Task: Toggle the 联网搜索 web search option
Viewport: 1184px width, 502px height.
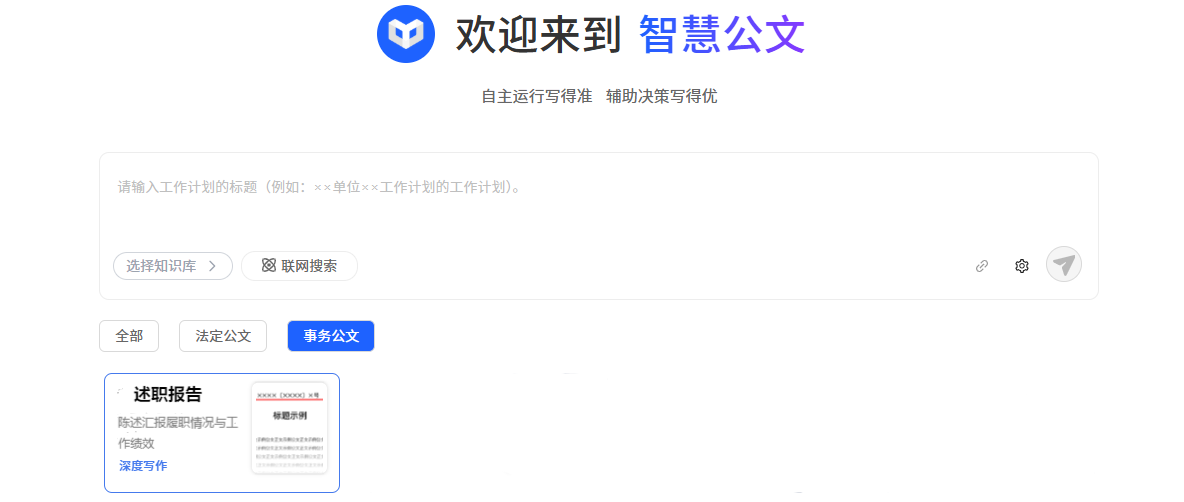Action: point(299,266)
